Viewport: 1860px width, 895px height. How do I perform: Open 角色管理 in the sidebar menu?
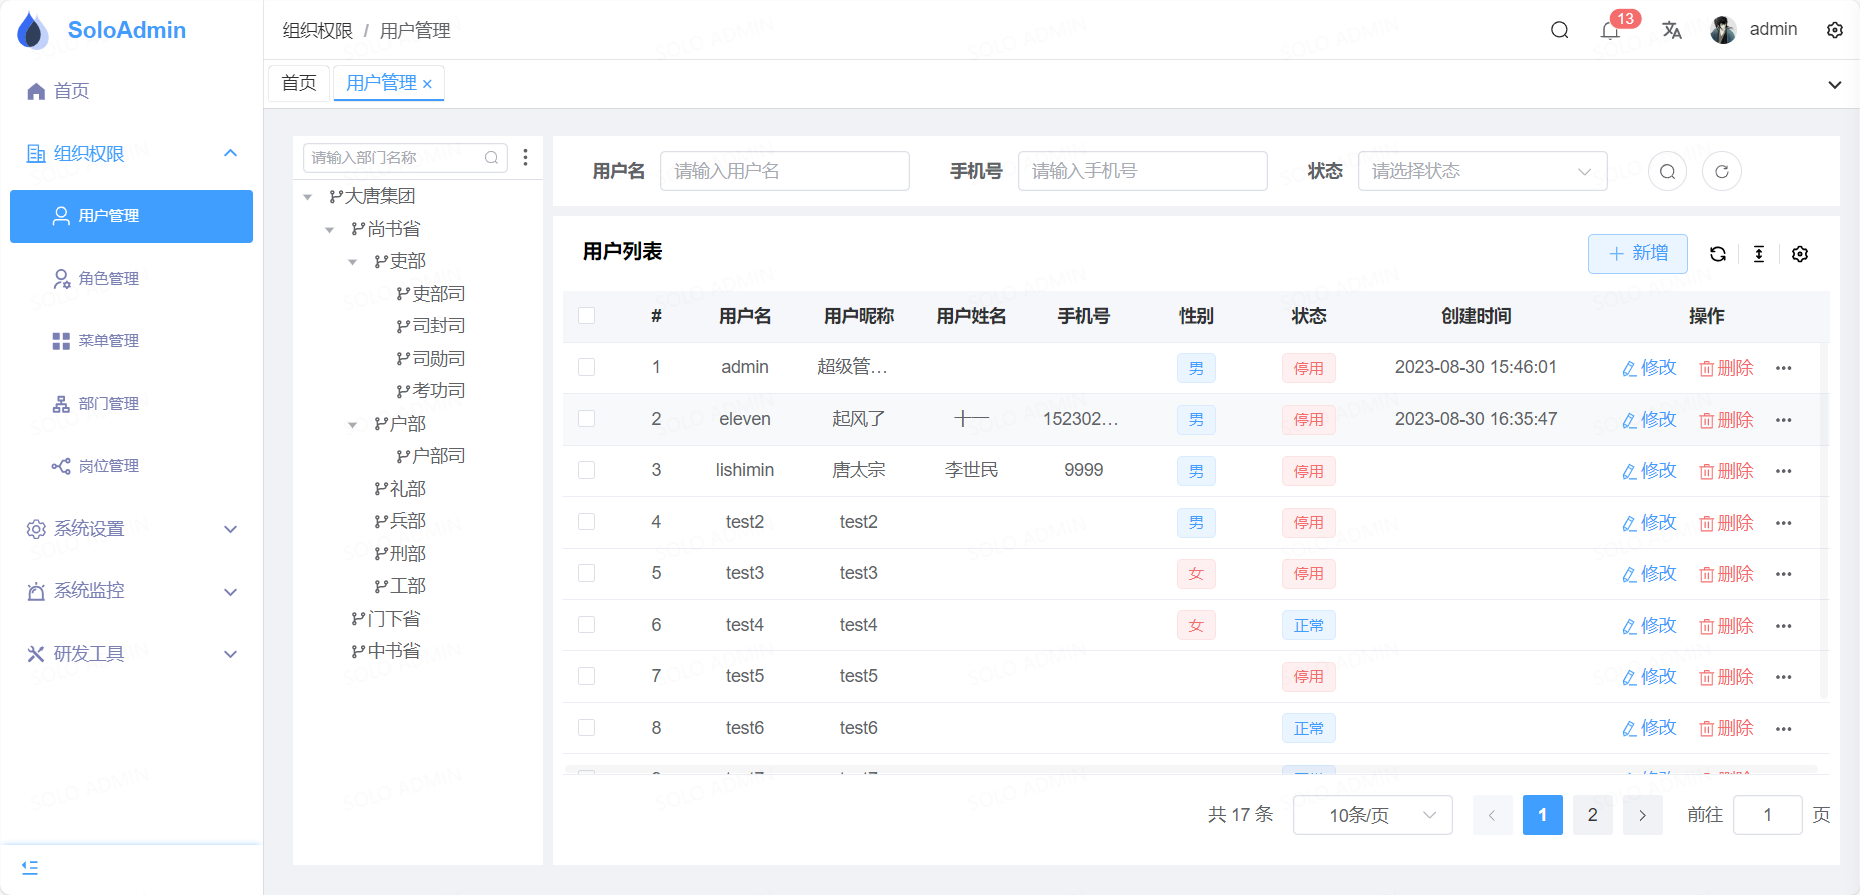point(109,278)
